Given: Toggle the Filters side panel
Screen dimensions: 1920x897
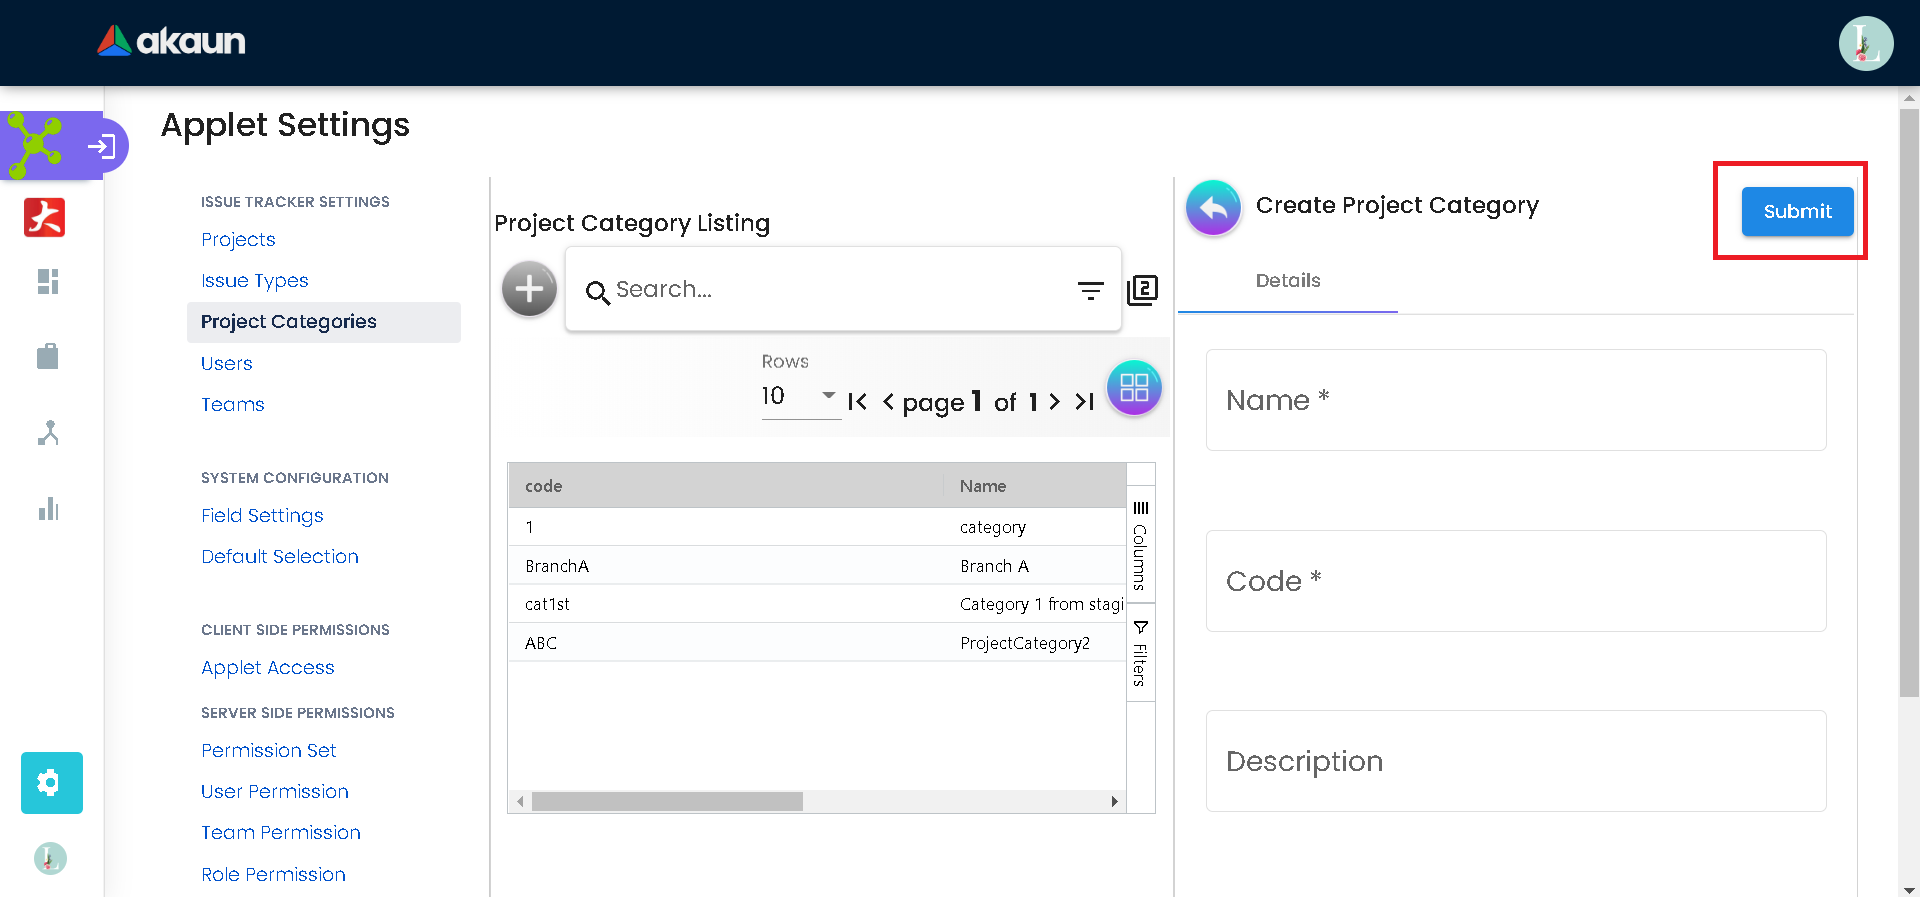Looking at the screenshot, I should tap(1140, 653).
